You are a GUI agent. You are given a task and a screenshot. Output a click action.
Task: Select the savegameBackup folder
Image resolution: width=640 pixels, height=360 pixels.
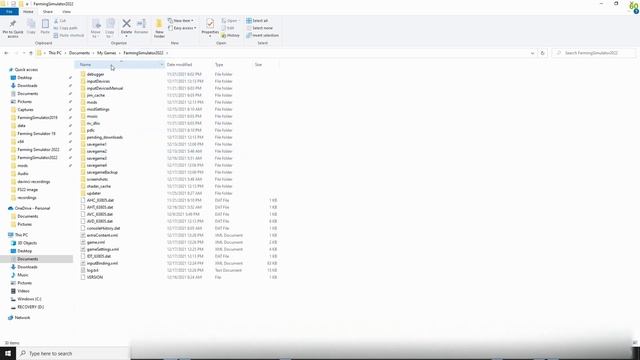click(102, 172)
